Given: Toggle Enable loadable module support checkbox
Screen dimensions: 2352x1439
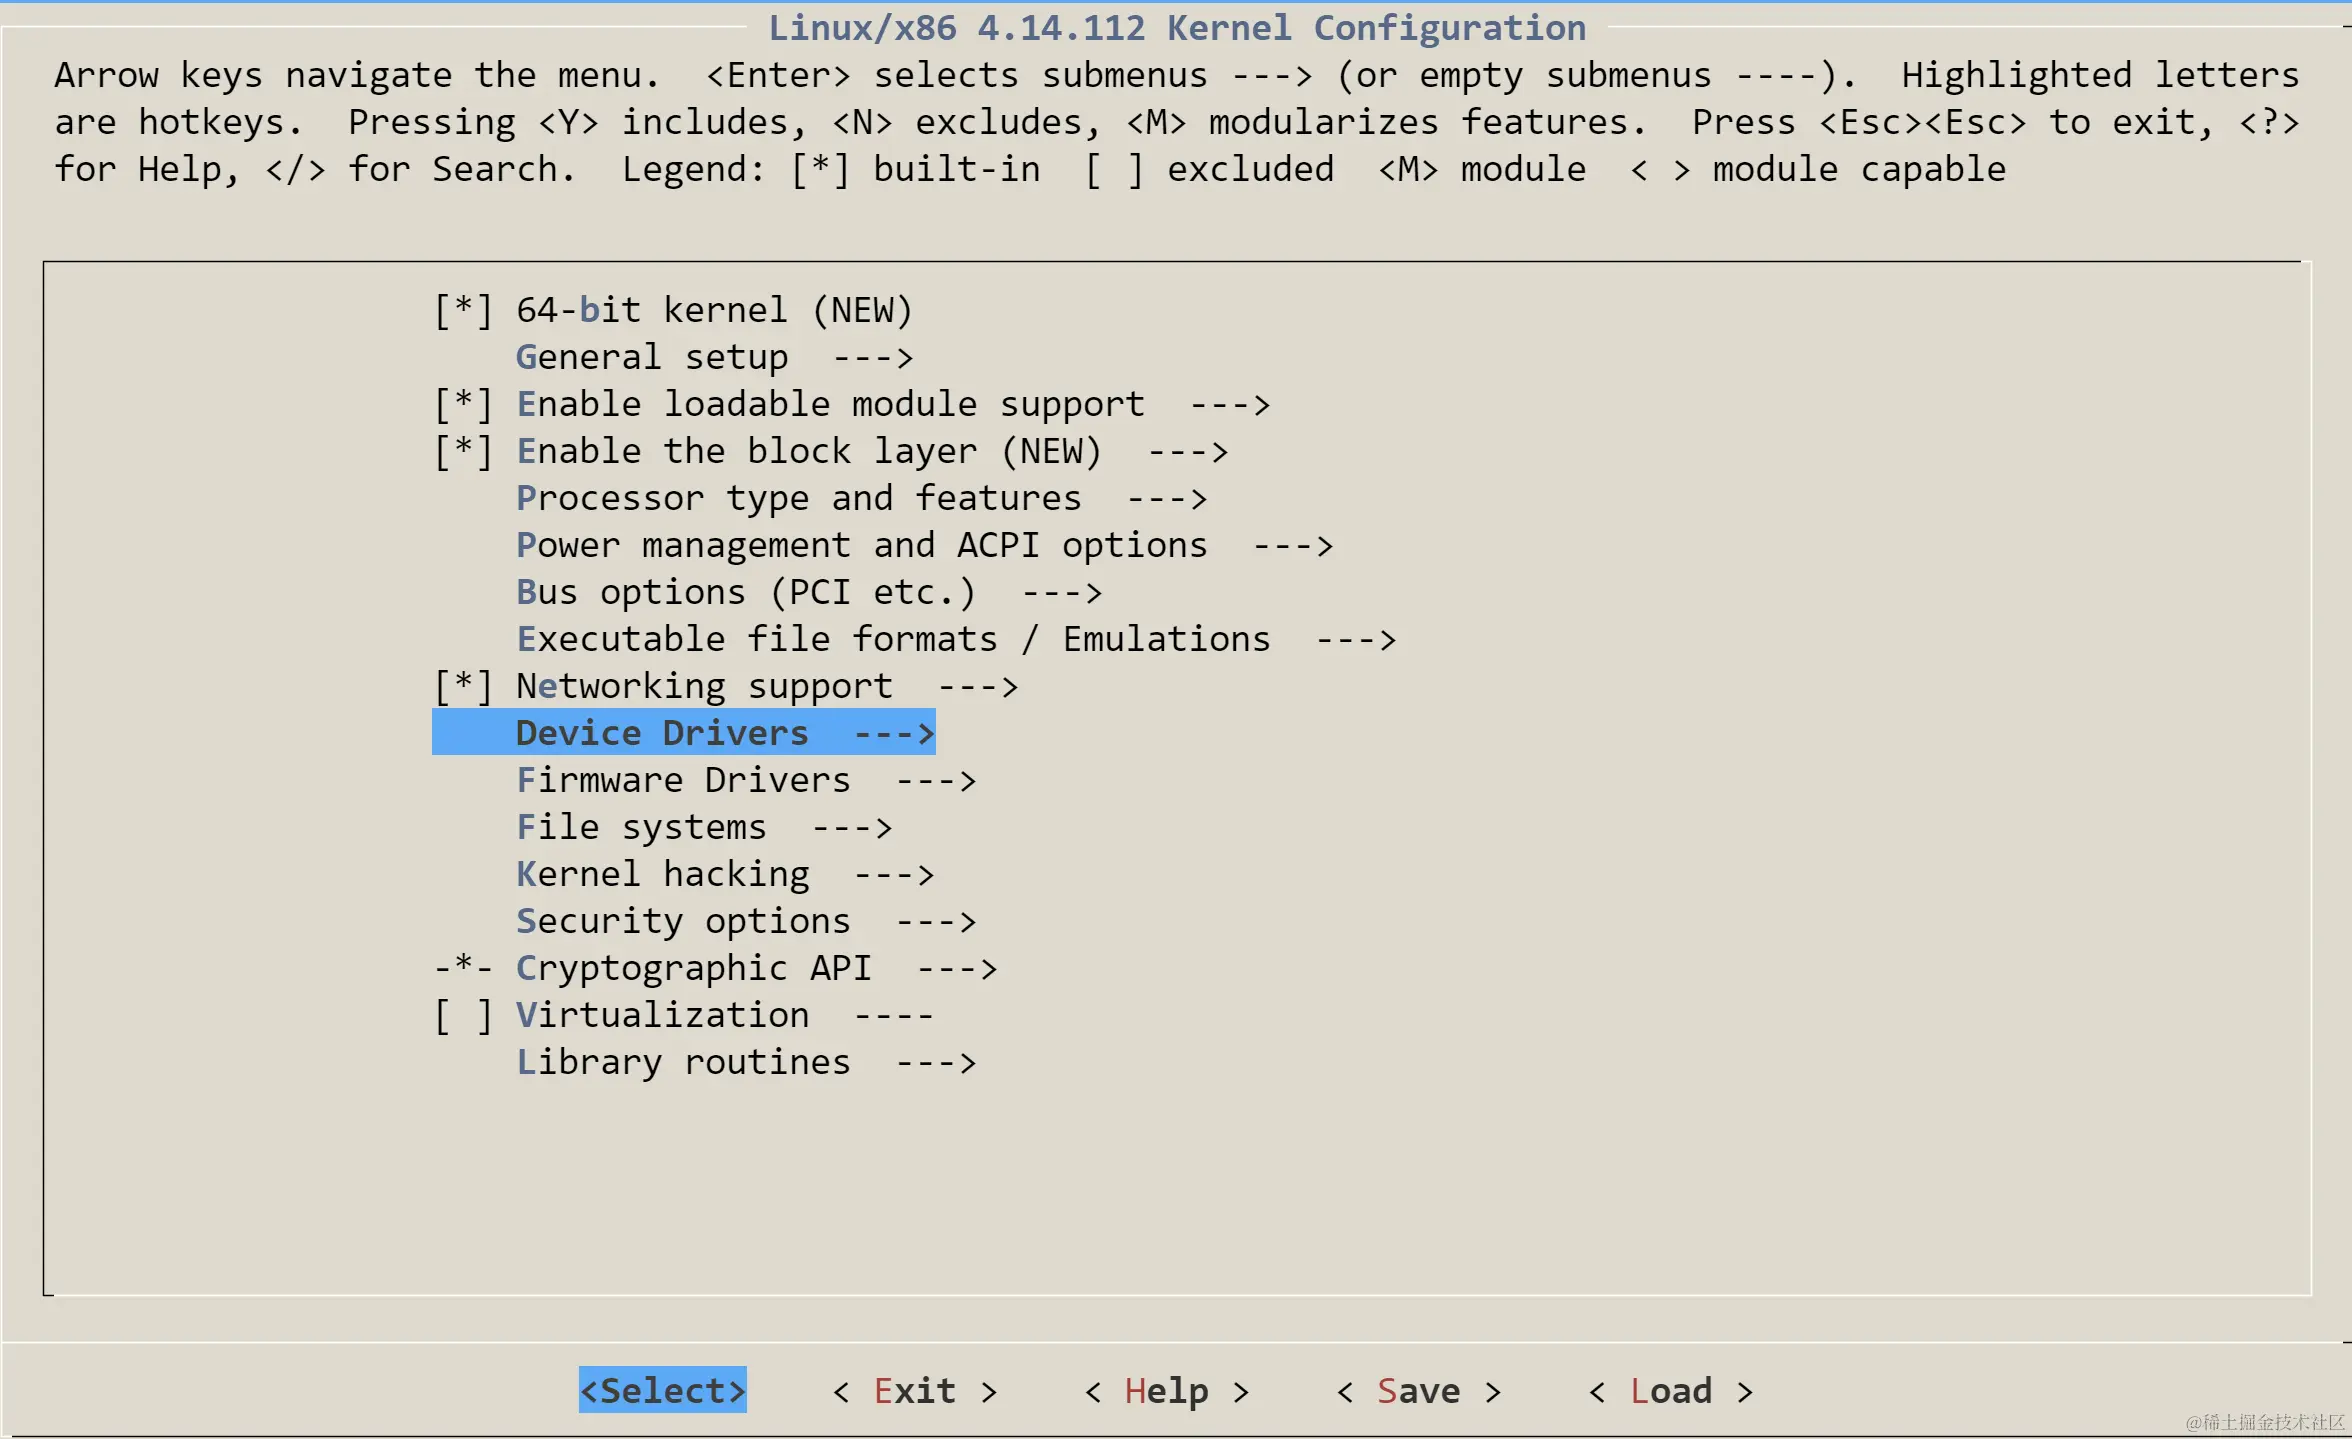Looking at the screenshot, I should (x=462, y=404).
